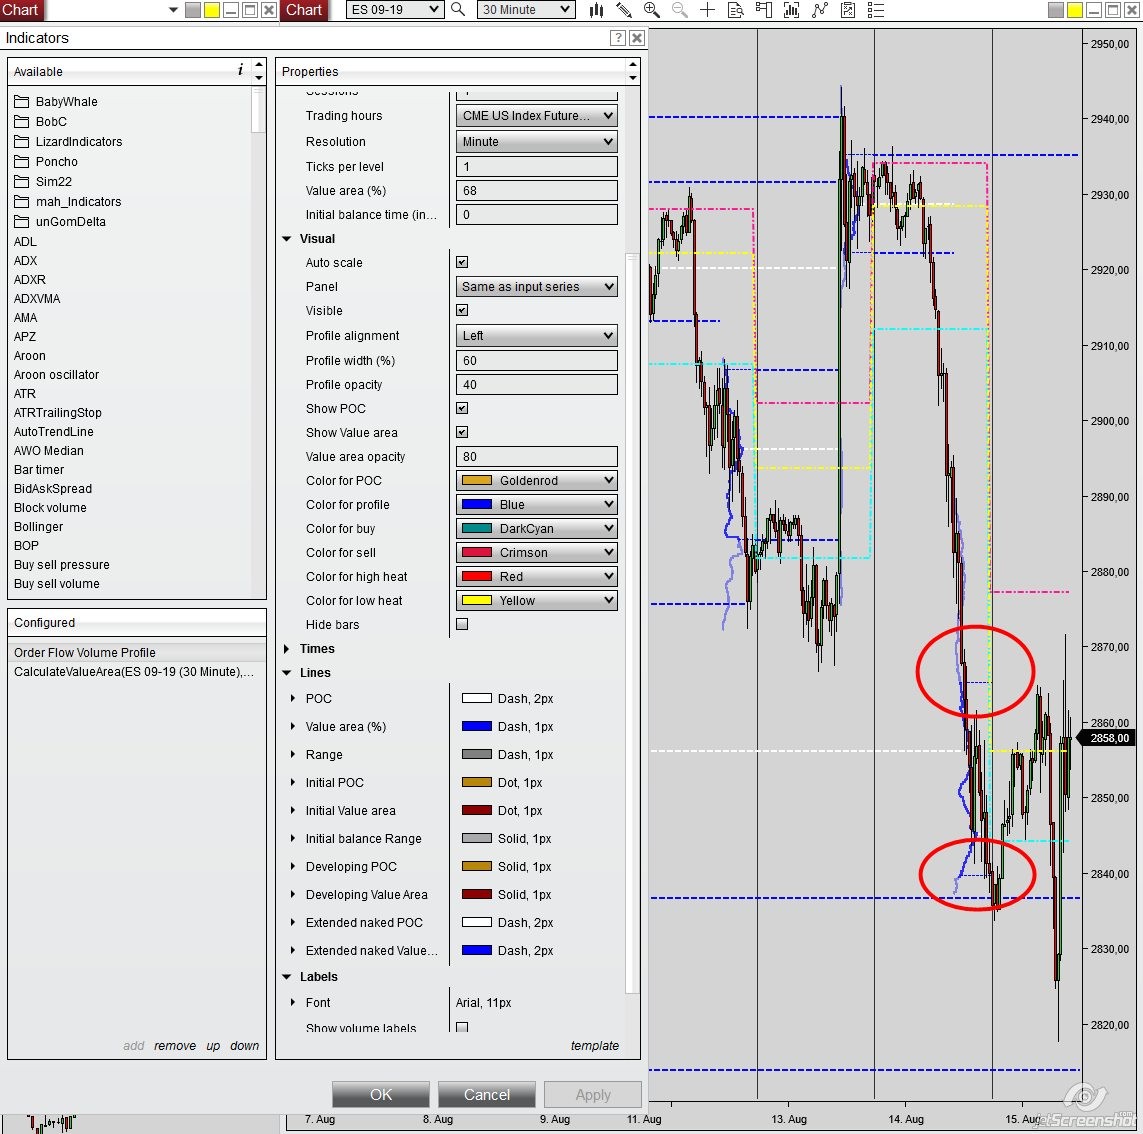The image size is (1143, 1134).
Task: Open the 30 Minute interval dropdown
Action: coord(526,9)
